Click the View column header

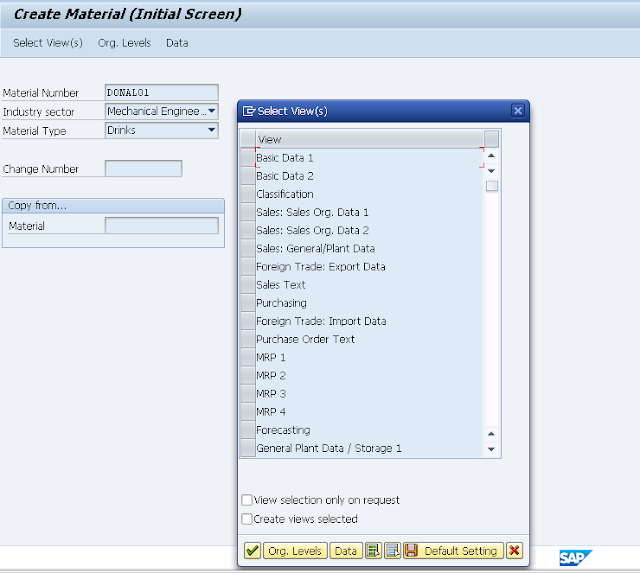369,139
